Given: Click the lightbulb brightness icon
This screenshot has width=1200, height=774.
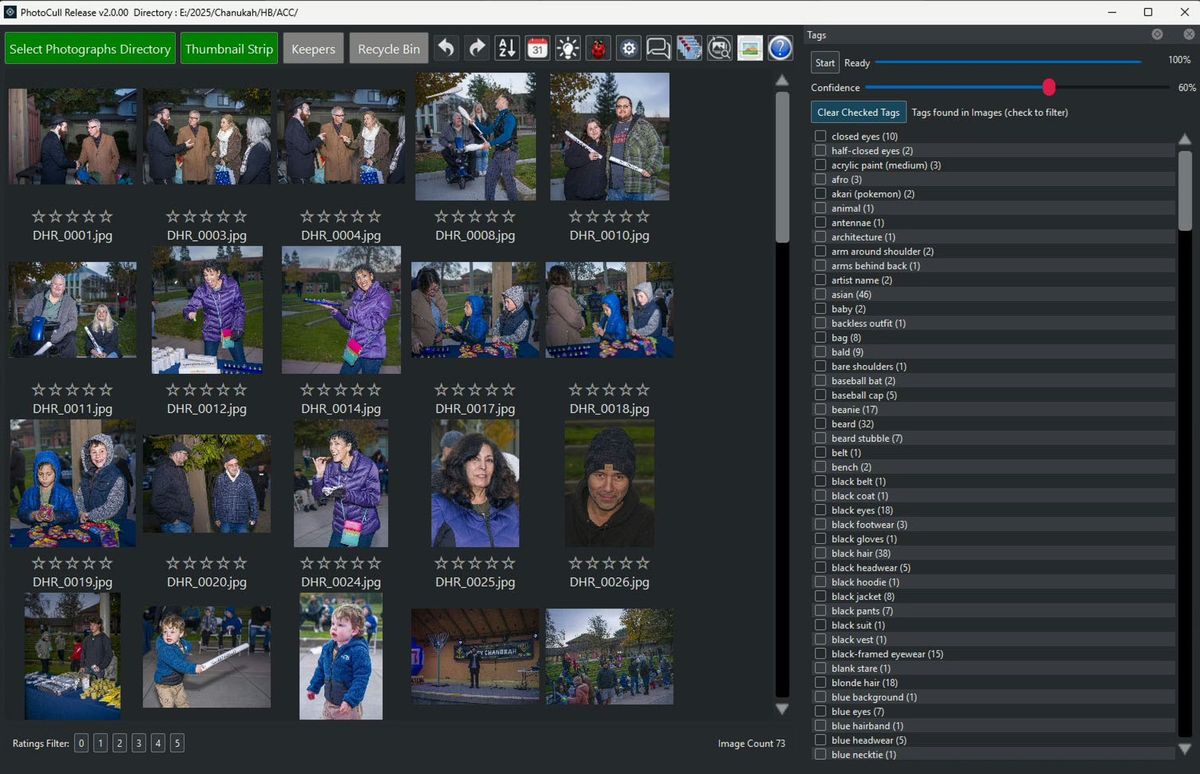Looking at the screenshot, I should point(567,47).
